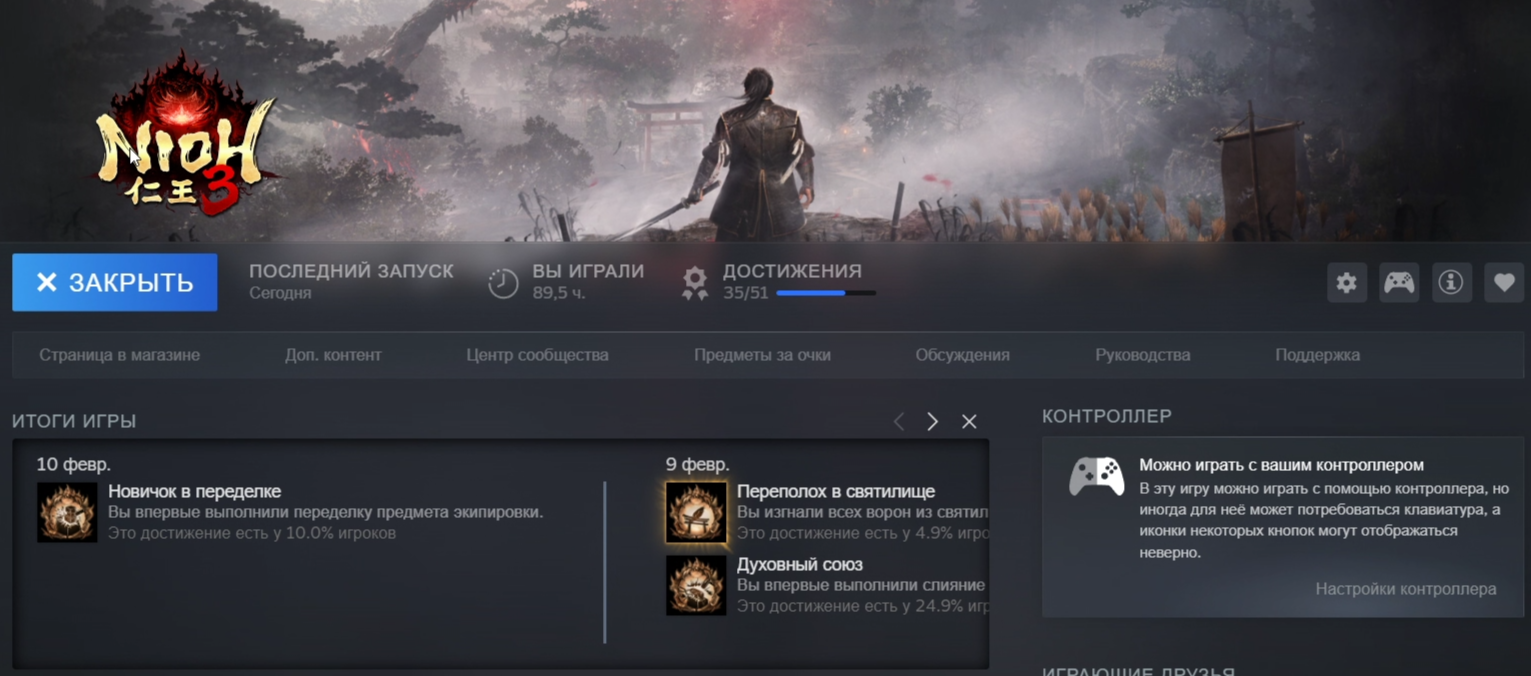
Task: Click the white controller icon in Контроллер panel
Action: coord(1096,476)
